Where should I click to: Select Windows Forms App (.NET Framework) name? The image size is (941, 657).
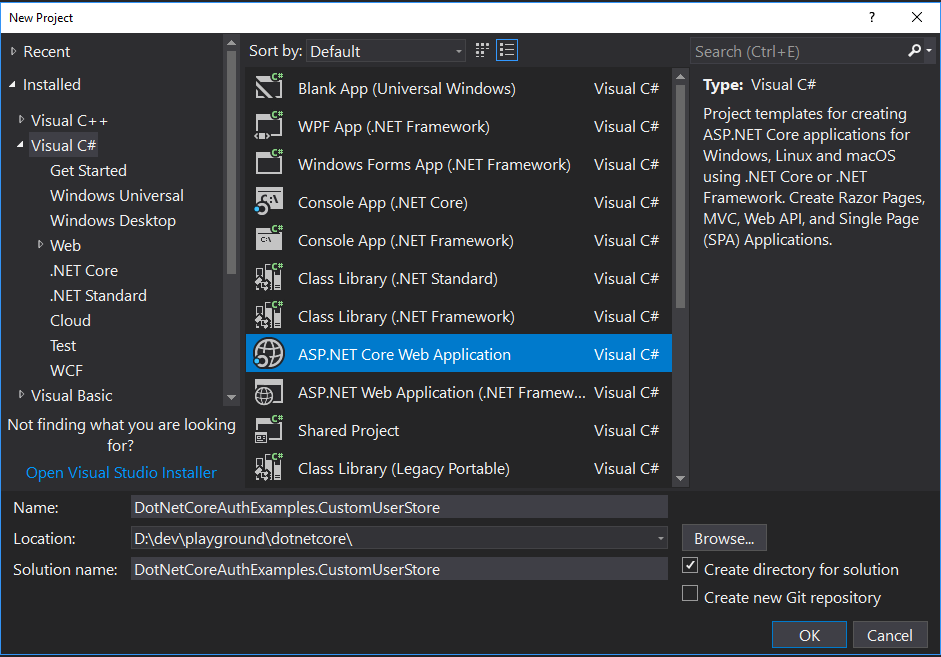coord(434,164)
